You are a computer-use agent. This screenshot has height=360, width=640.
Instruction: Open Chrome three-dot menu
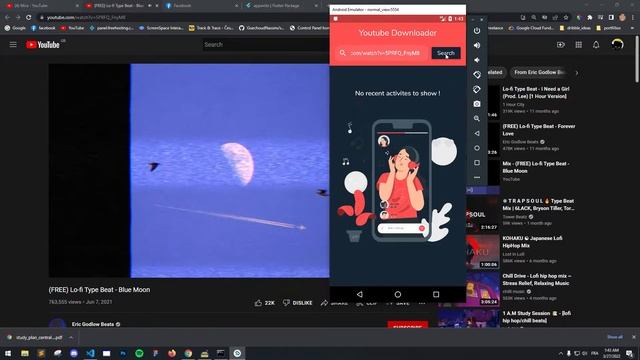(x=633, y=18)
